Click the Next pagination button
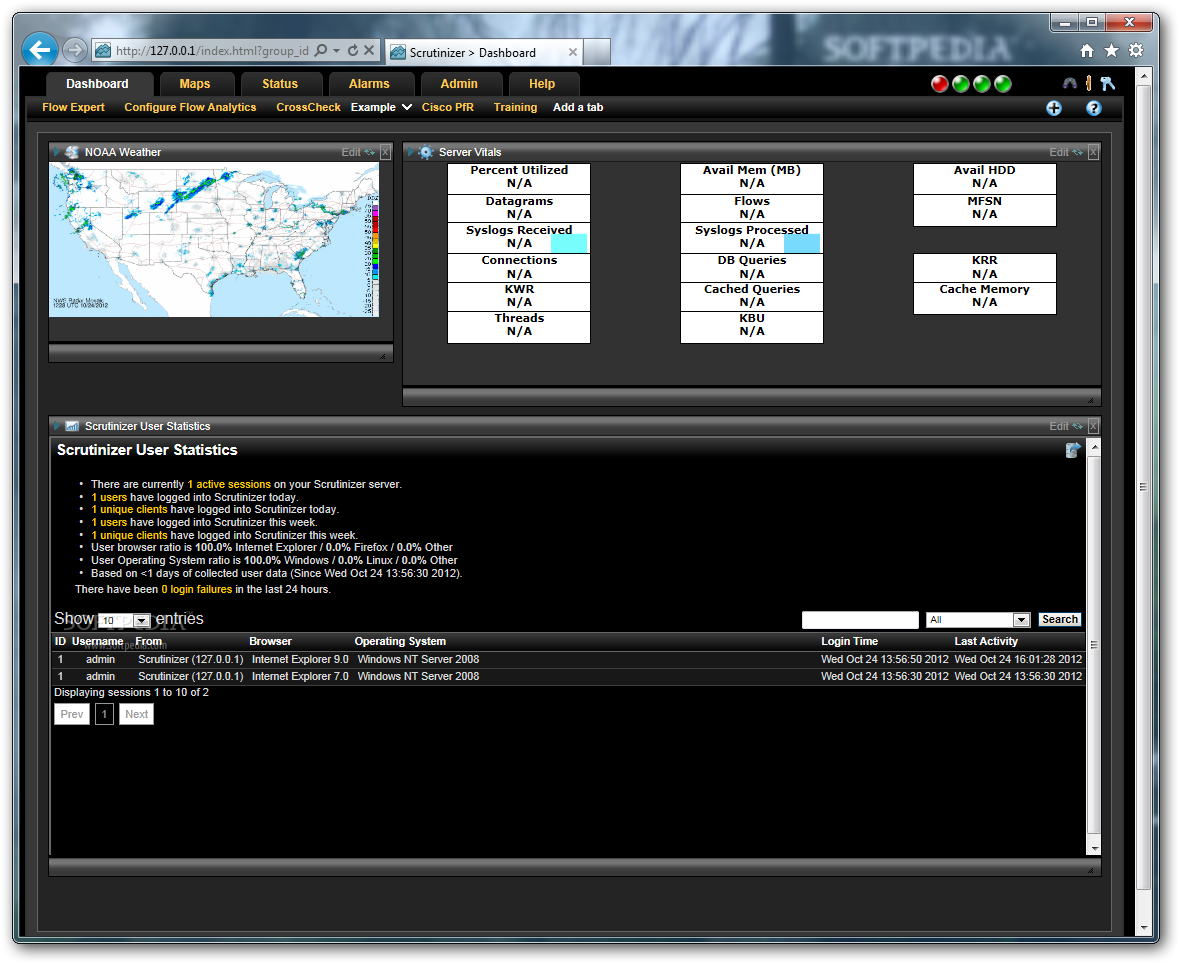This screenshot has width=1180, height=964. coord(136,714)
